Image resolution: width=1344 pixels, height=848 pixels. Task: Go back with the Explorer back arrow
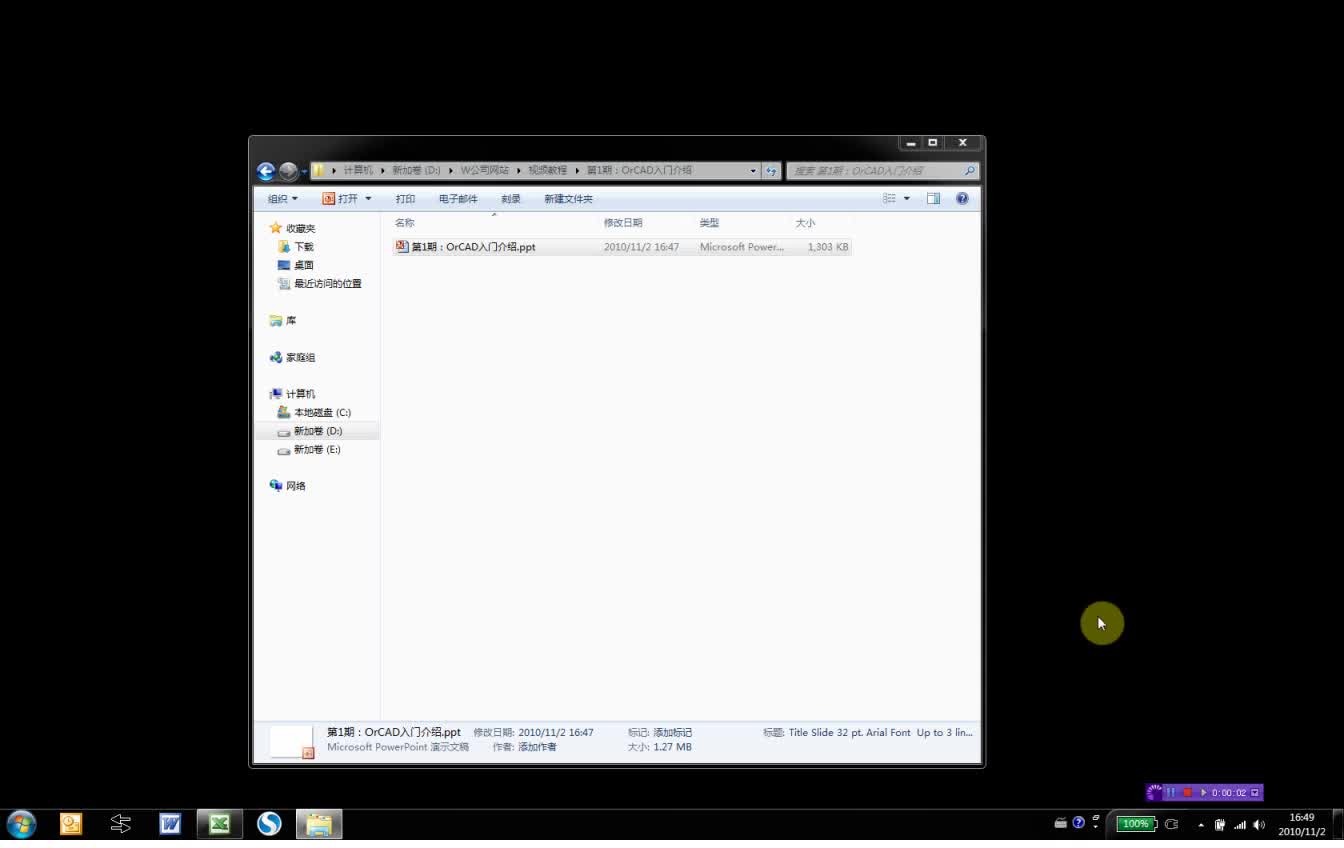coord(265,171)
